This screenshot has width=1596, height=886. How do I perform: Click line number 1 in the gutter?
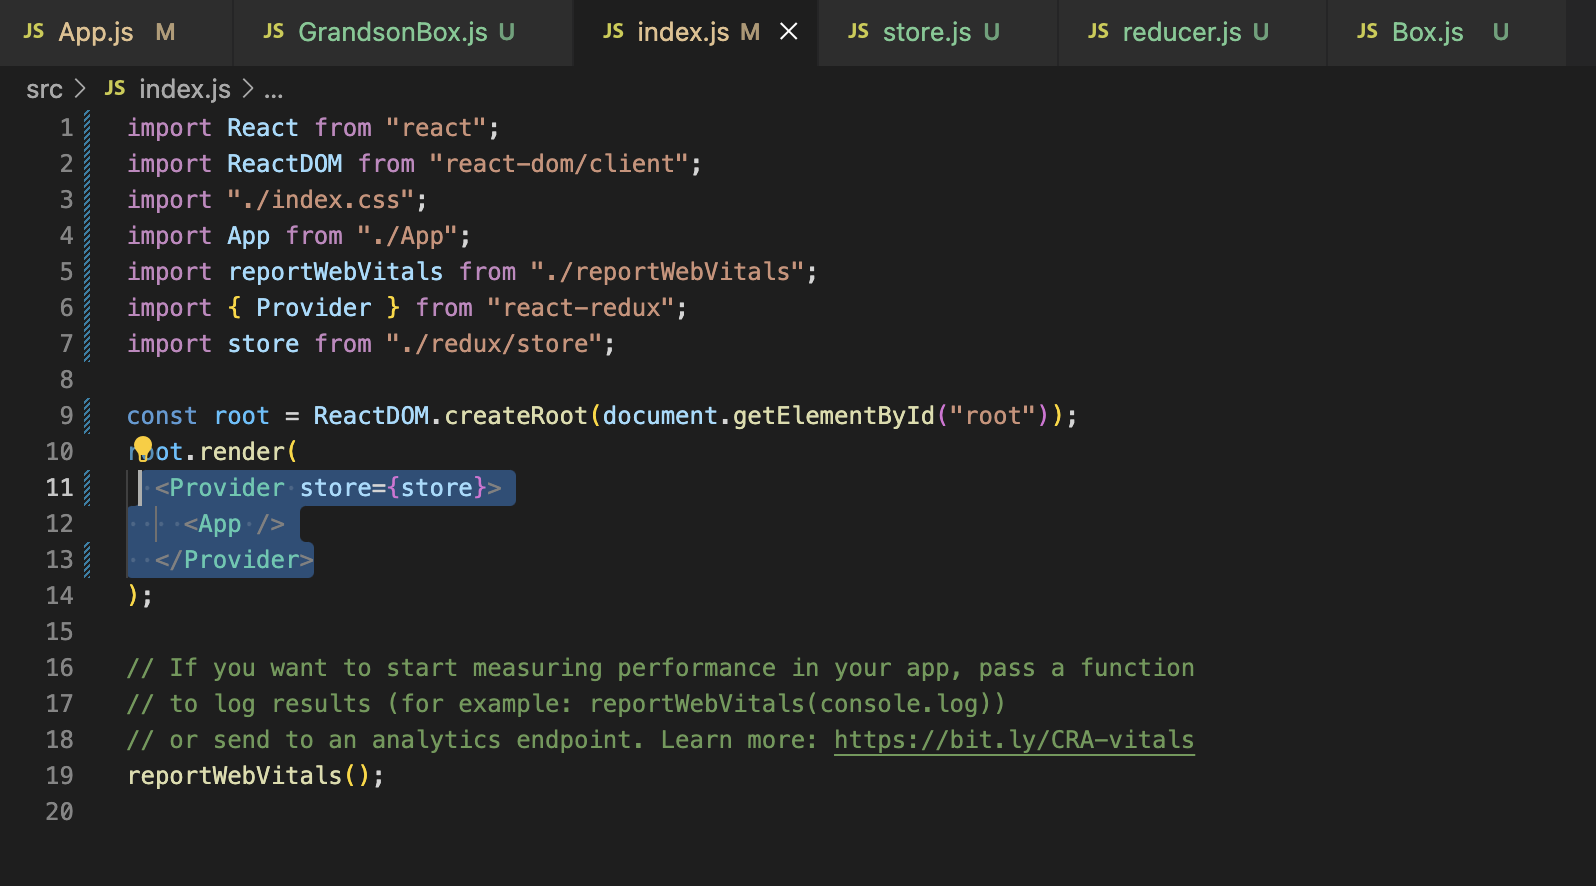(66, 128)
